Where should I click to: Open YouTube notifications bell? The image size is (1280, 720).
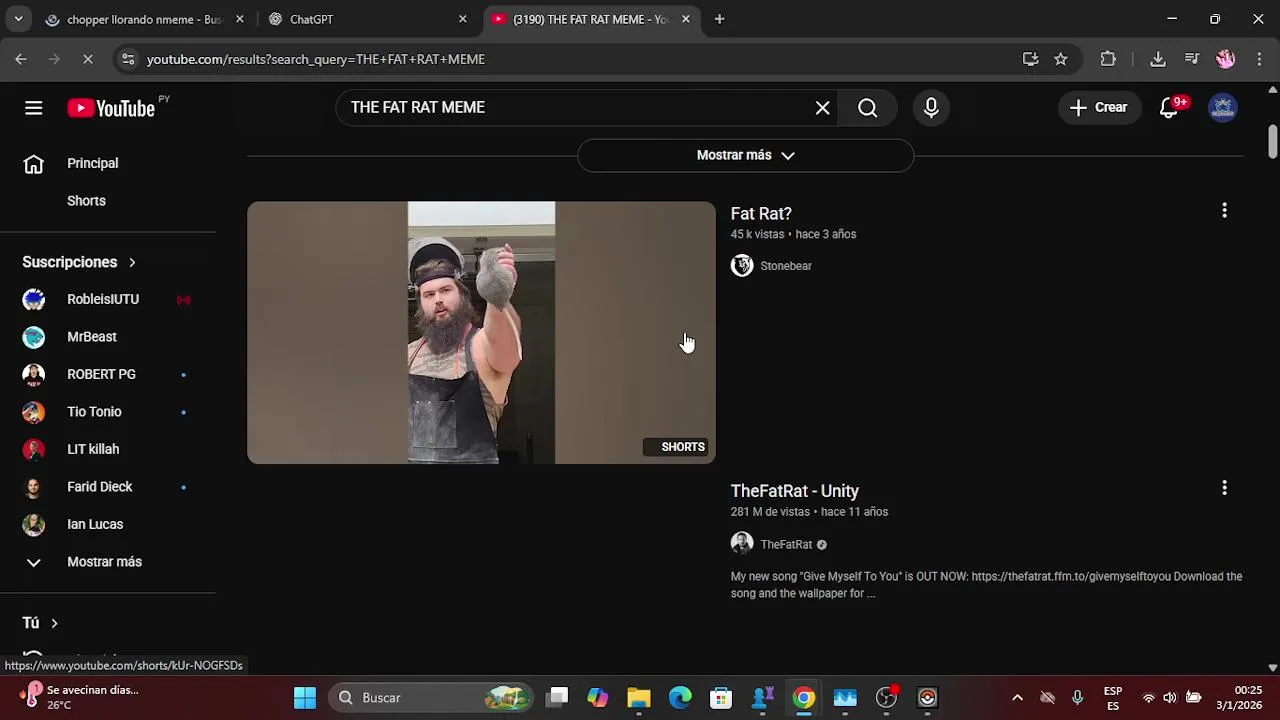point(1168,108)
